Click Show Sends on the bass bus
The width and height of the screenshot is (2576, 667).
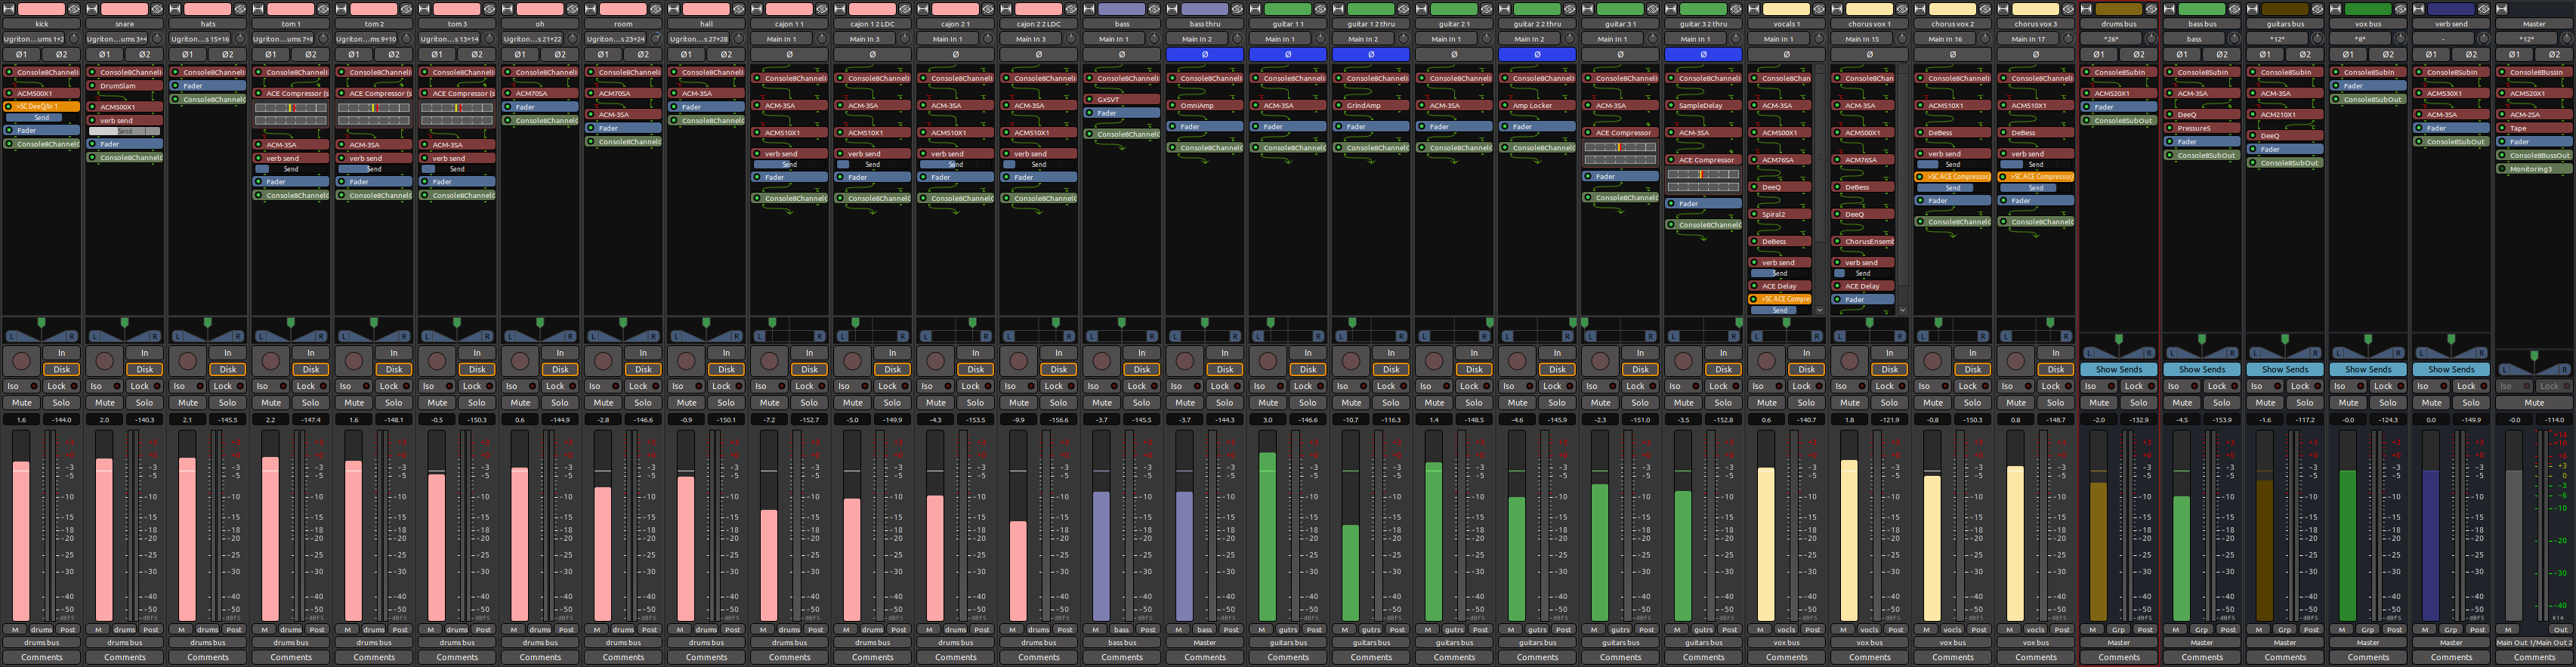click(2202, 369)
